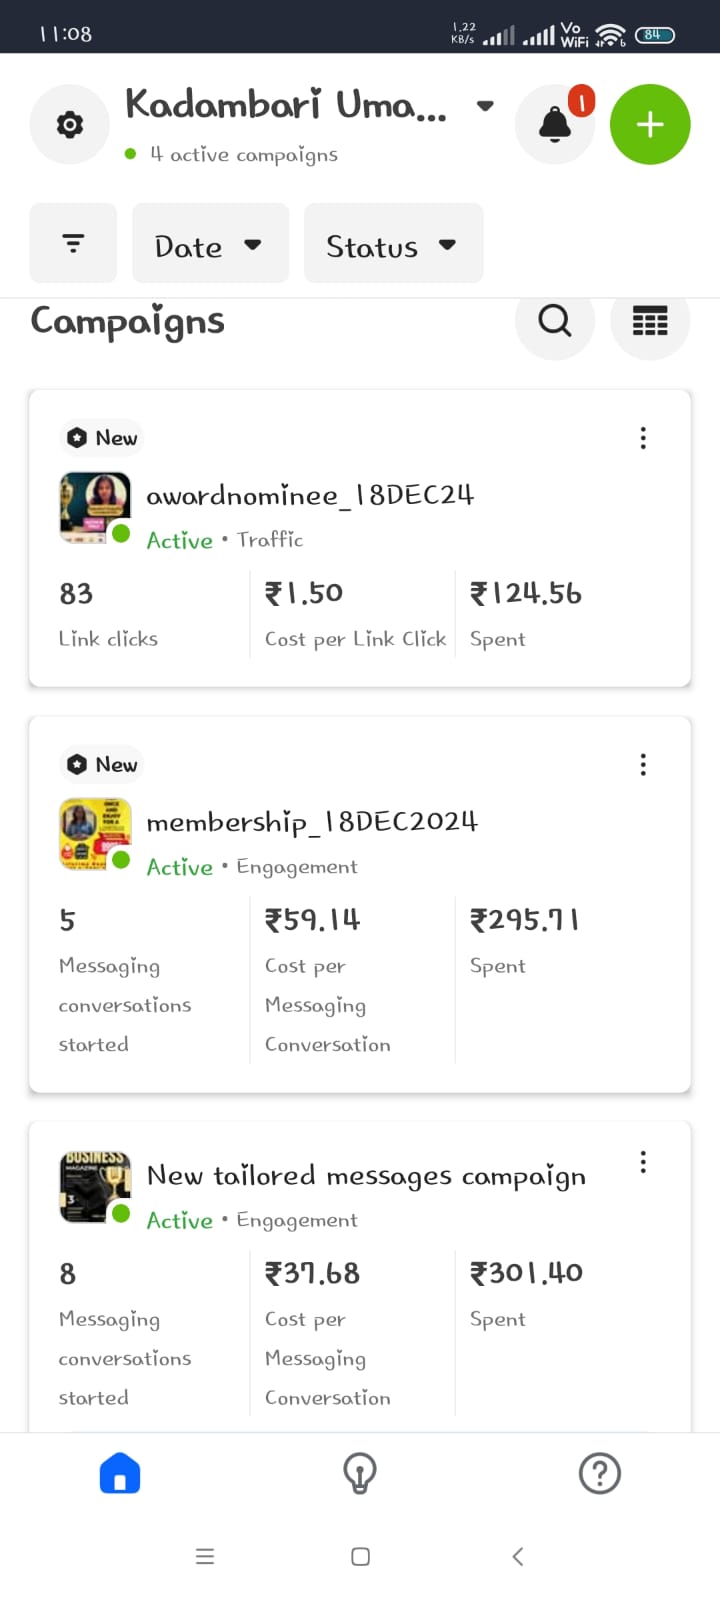
Task: Open more options for membership_18DEC2024 campaign
Action: tap(643, 765)
